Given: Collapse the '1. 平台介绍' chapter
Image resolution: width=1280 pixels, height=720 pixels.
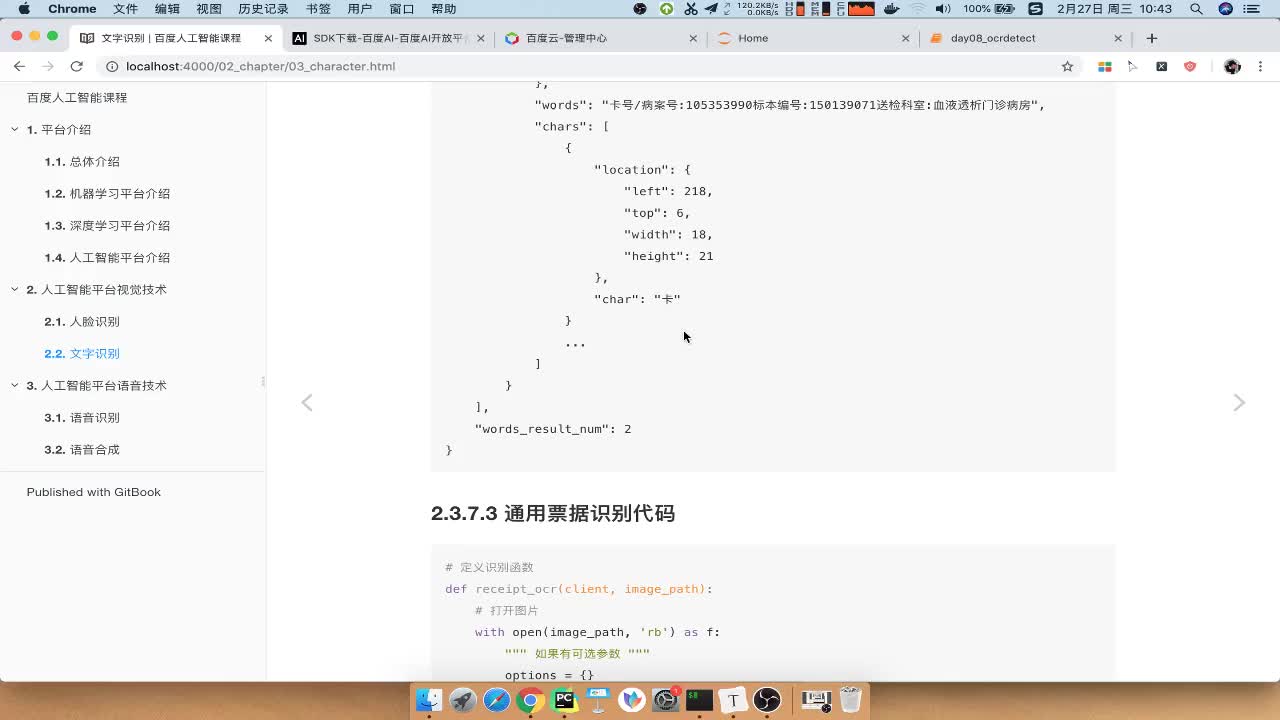Looking at the screenshot, I should point(15,130).
